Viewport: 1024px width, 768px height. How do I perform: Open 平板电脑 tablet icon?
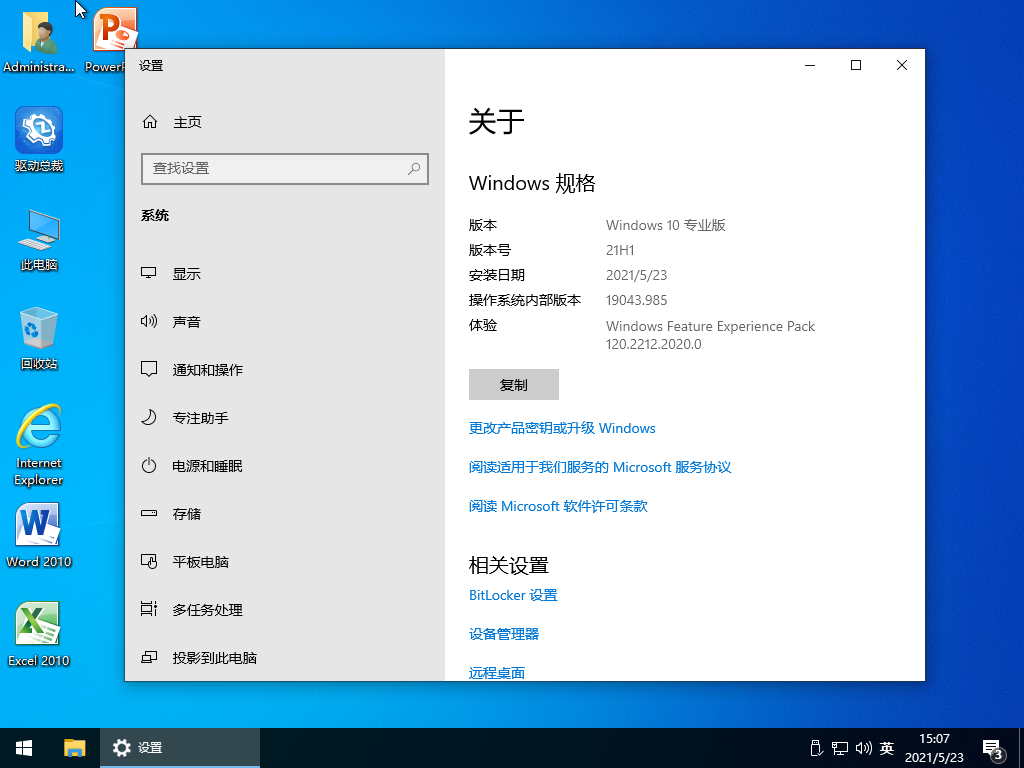[x=149, y=561]
